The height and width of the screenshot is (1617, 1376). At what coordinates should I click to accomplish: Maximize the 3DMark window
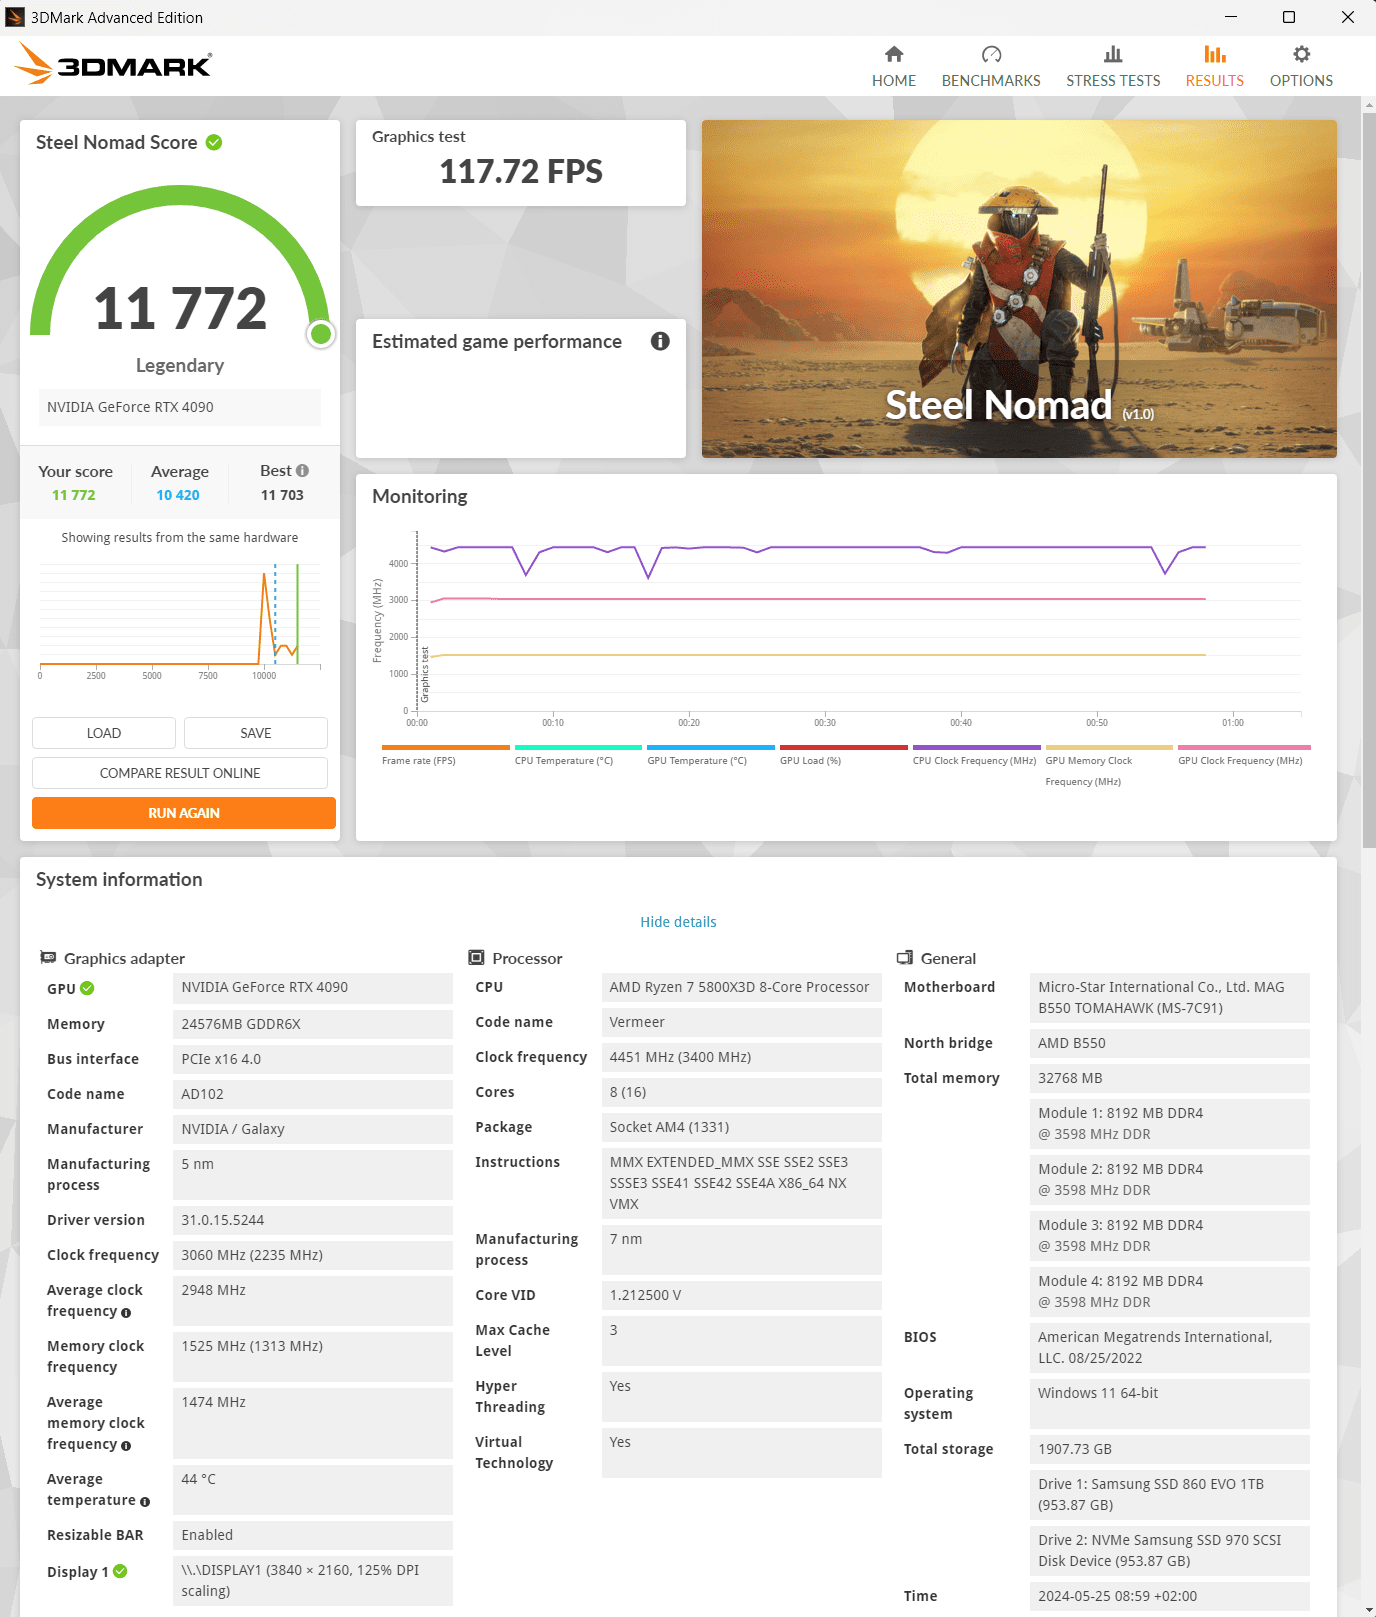[x=1289, y=17]
